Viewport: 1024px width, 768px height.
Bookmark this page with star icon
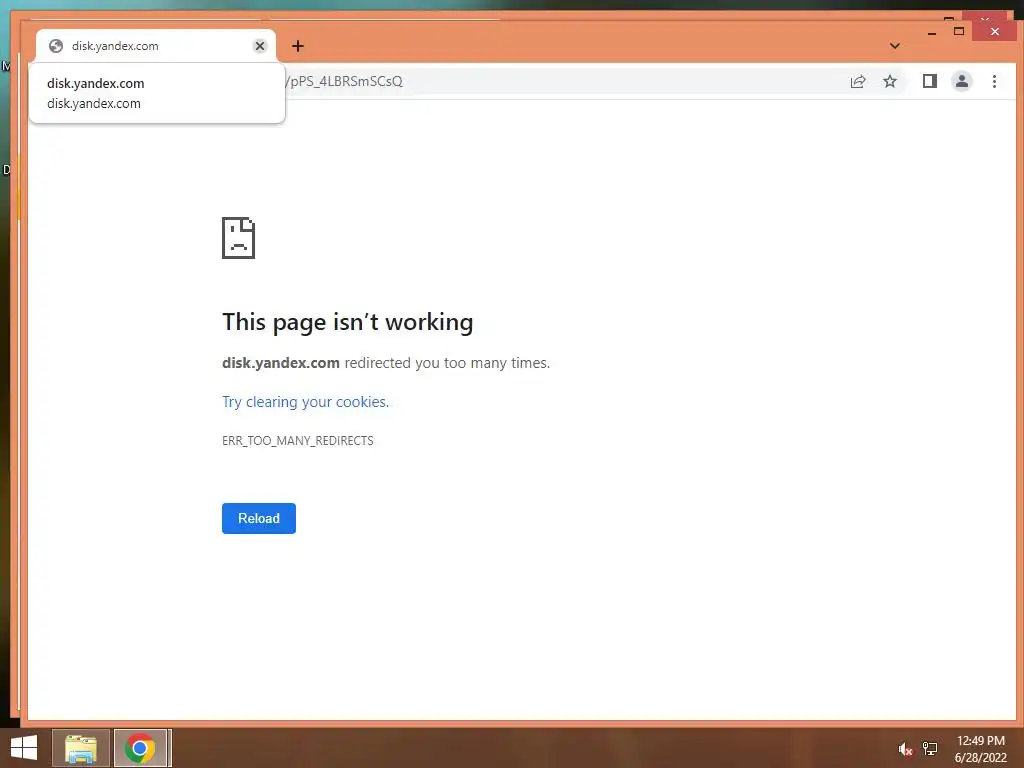point(889,82)
